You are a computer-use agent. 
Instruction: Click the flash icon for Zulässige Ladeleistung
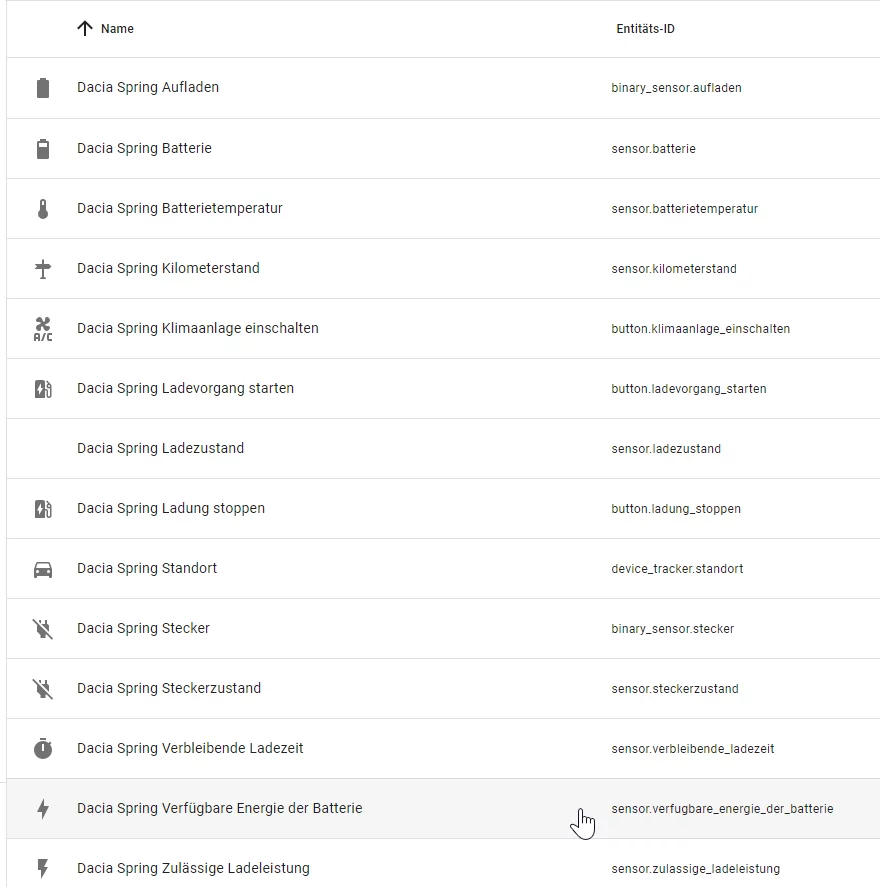tap(43, 869)
